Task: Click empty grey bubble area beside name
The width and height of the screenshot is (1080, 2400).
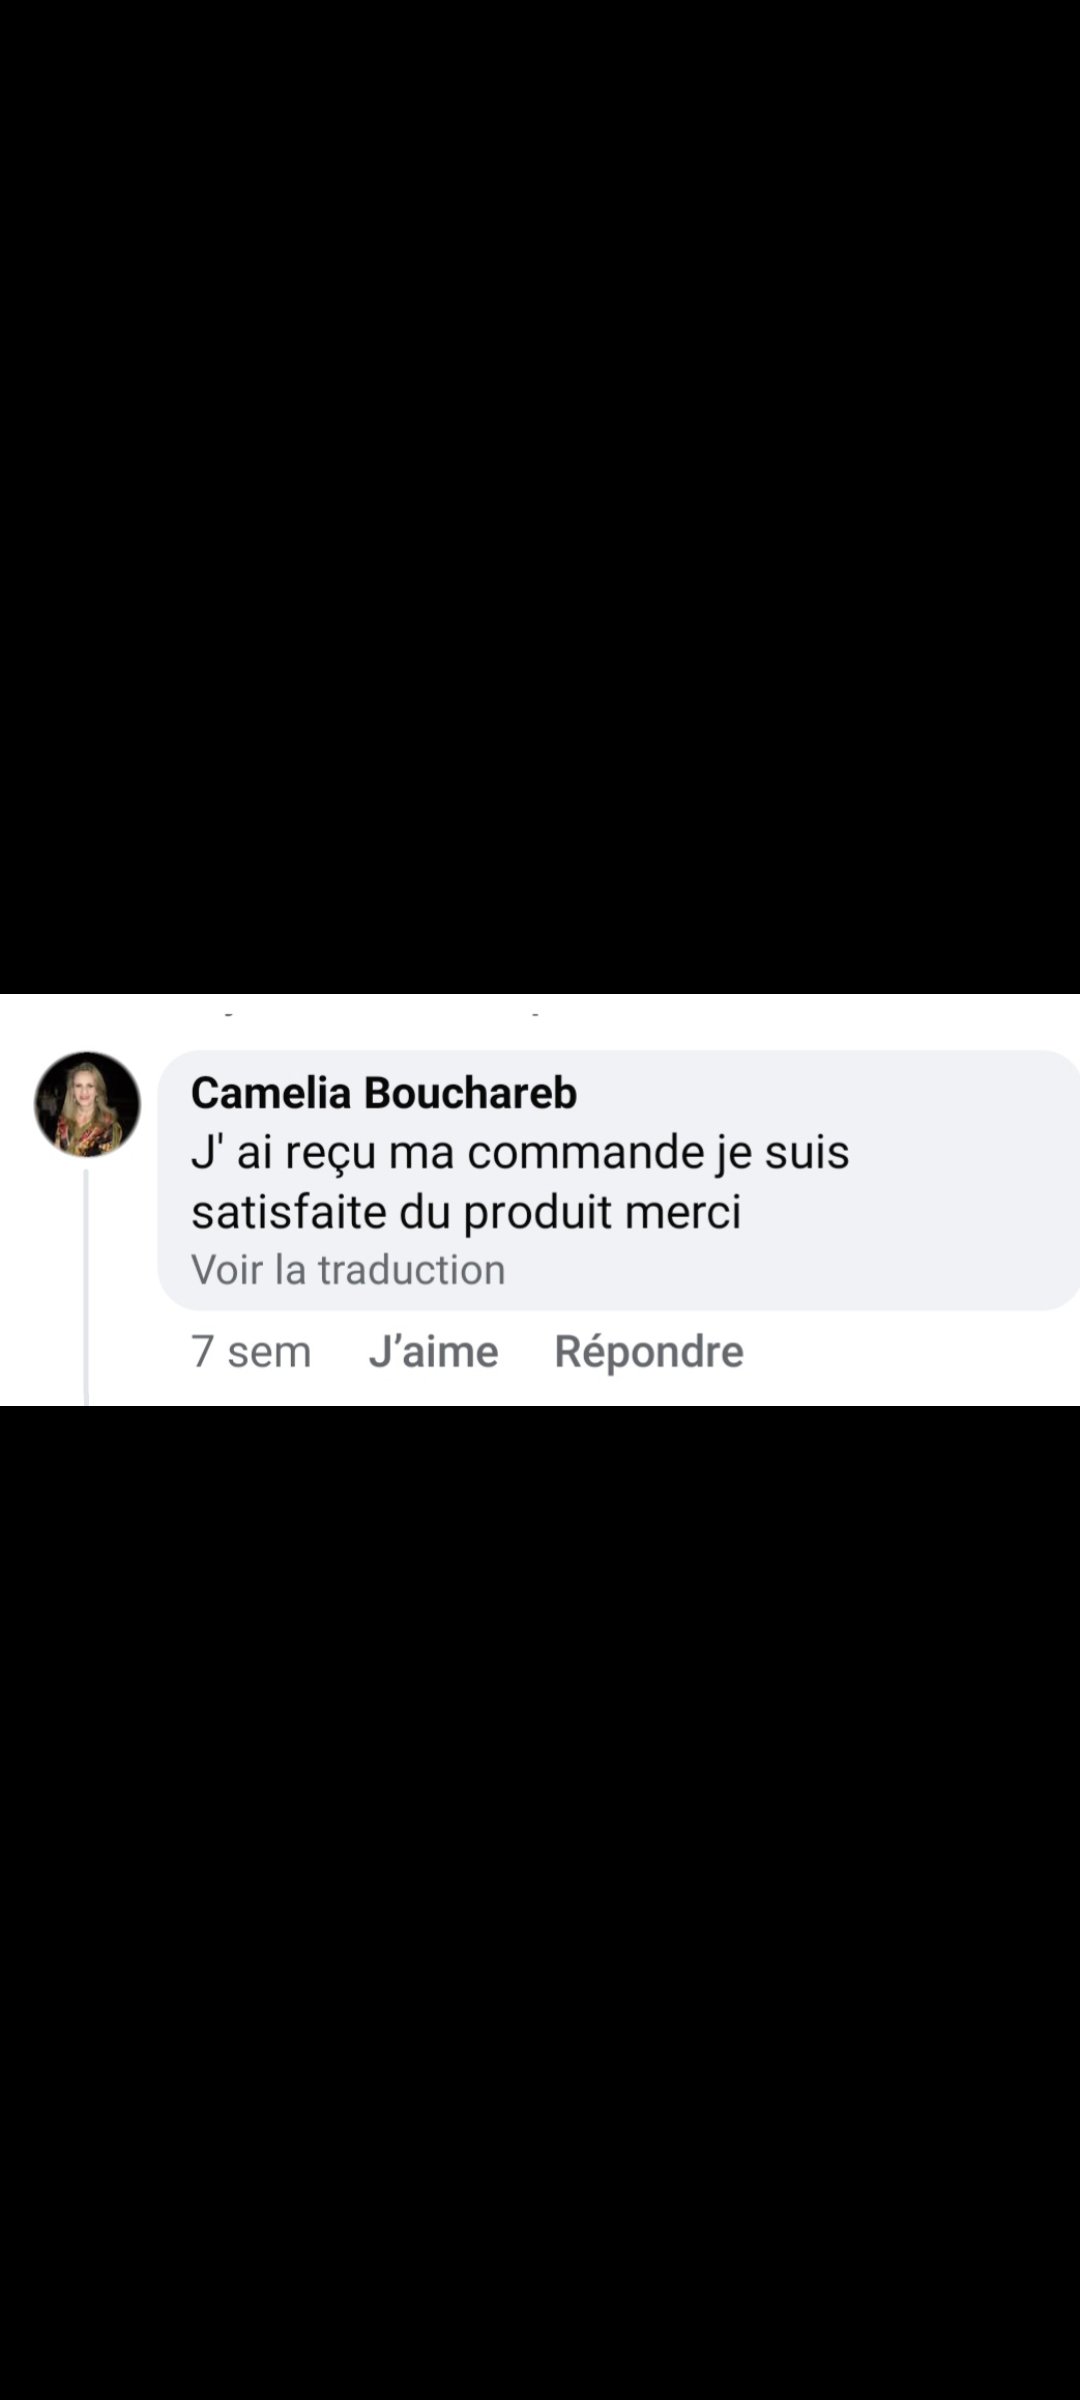Action: point(820,1092)
